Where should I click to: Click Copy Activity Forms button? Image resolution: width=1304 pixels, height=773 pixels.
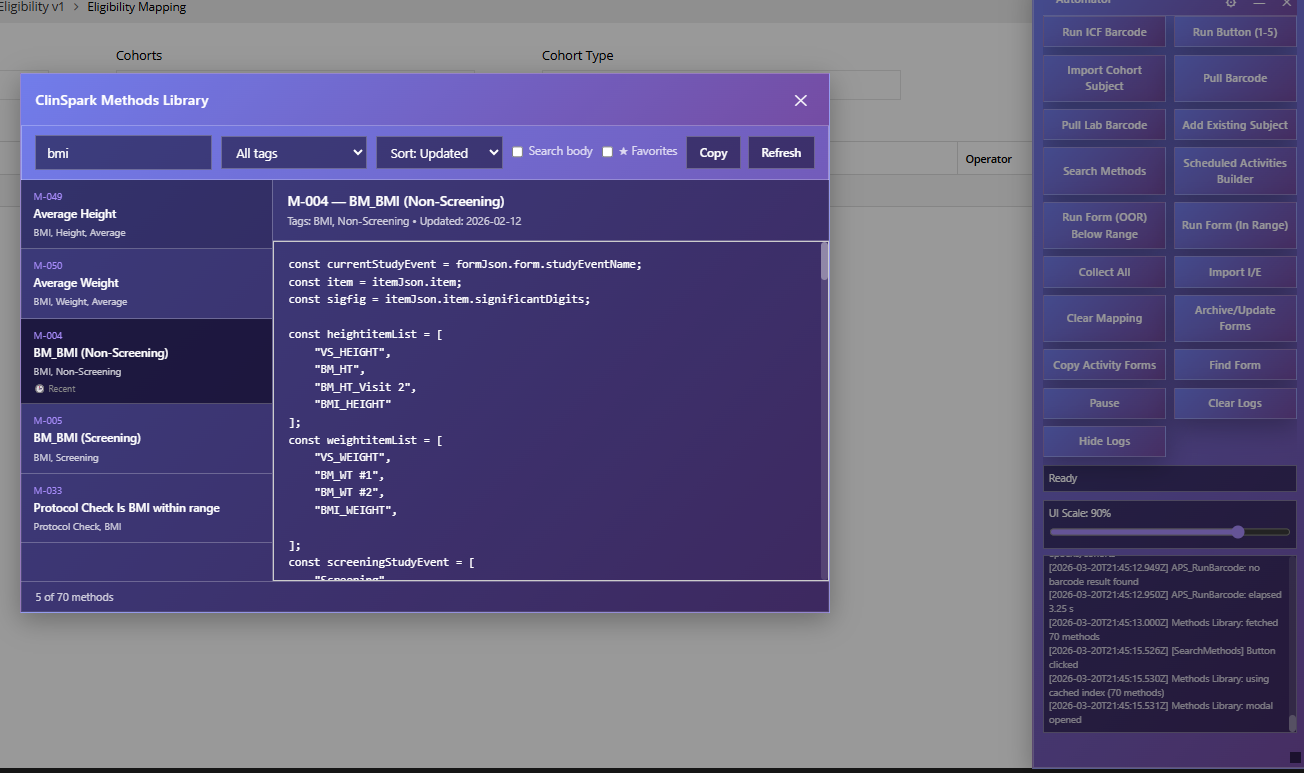1104,365
